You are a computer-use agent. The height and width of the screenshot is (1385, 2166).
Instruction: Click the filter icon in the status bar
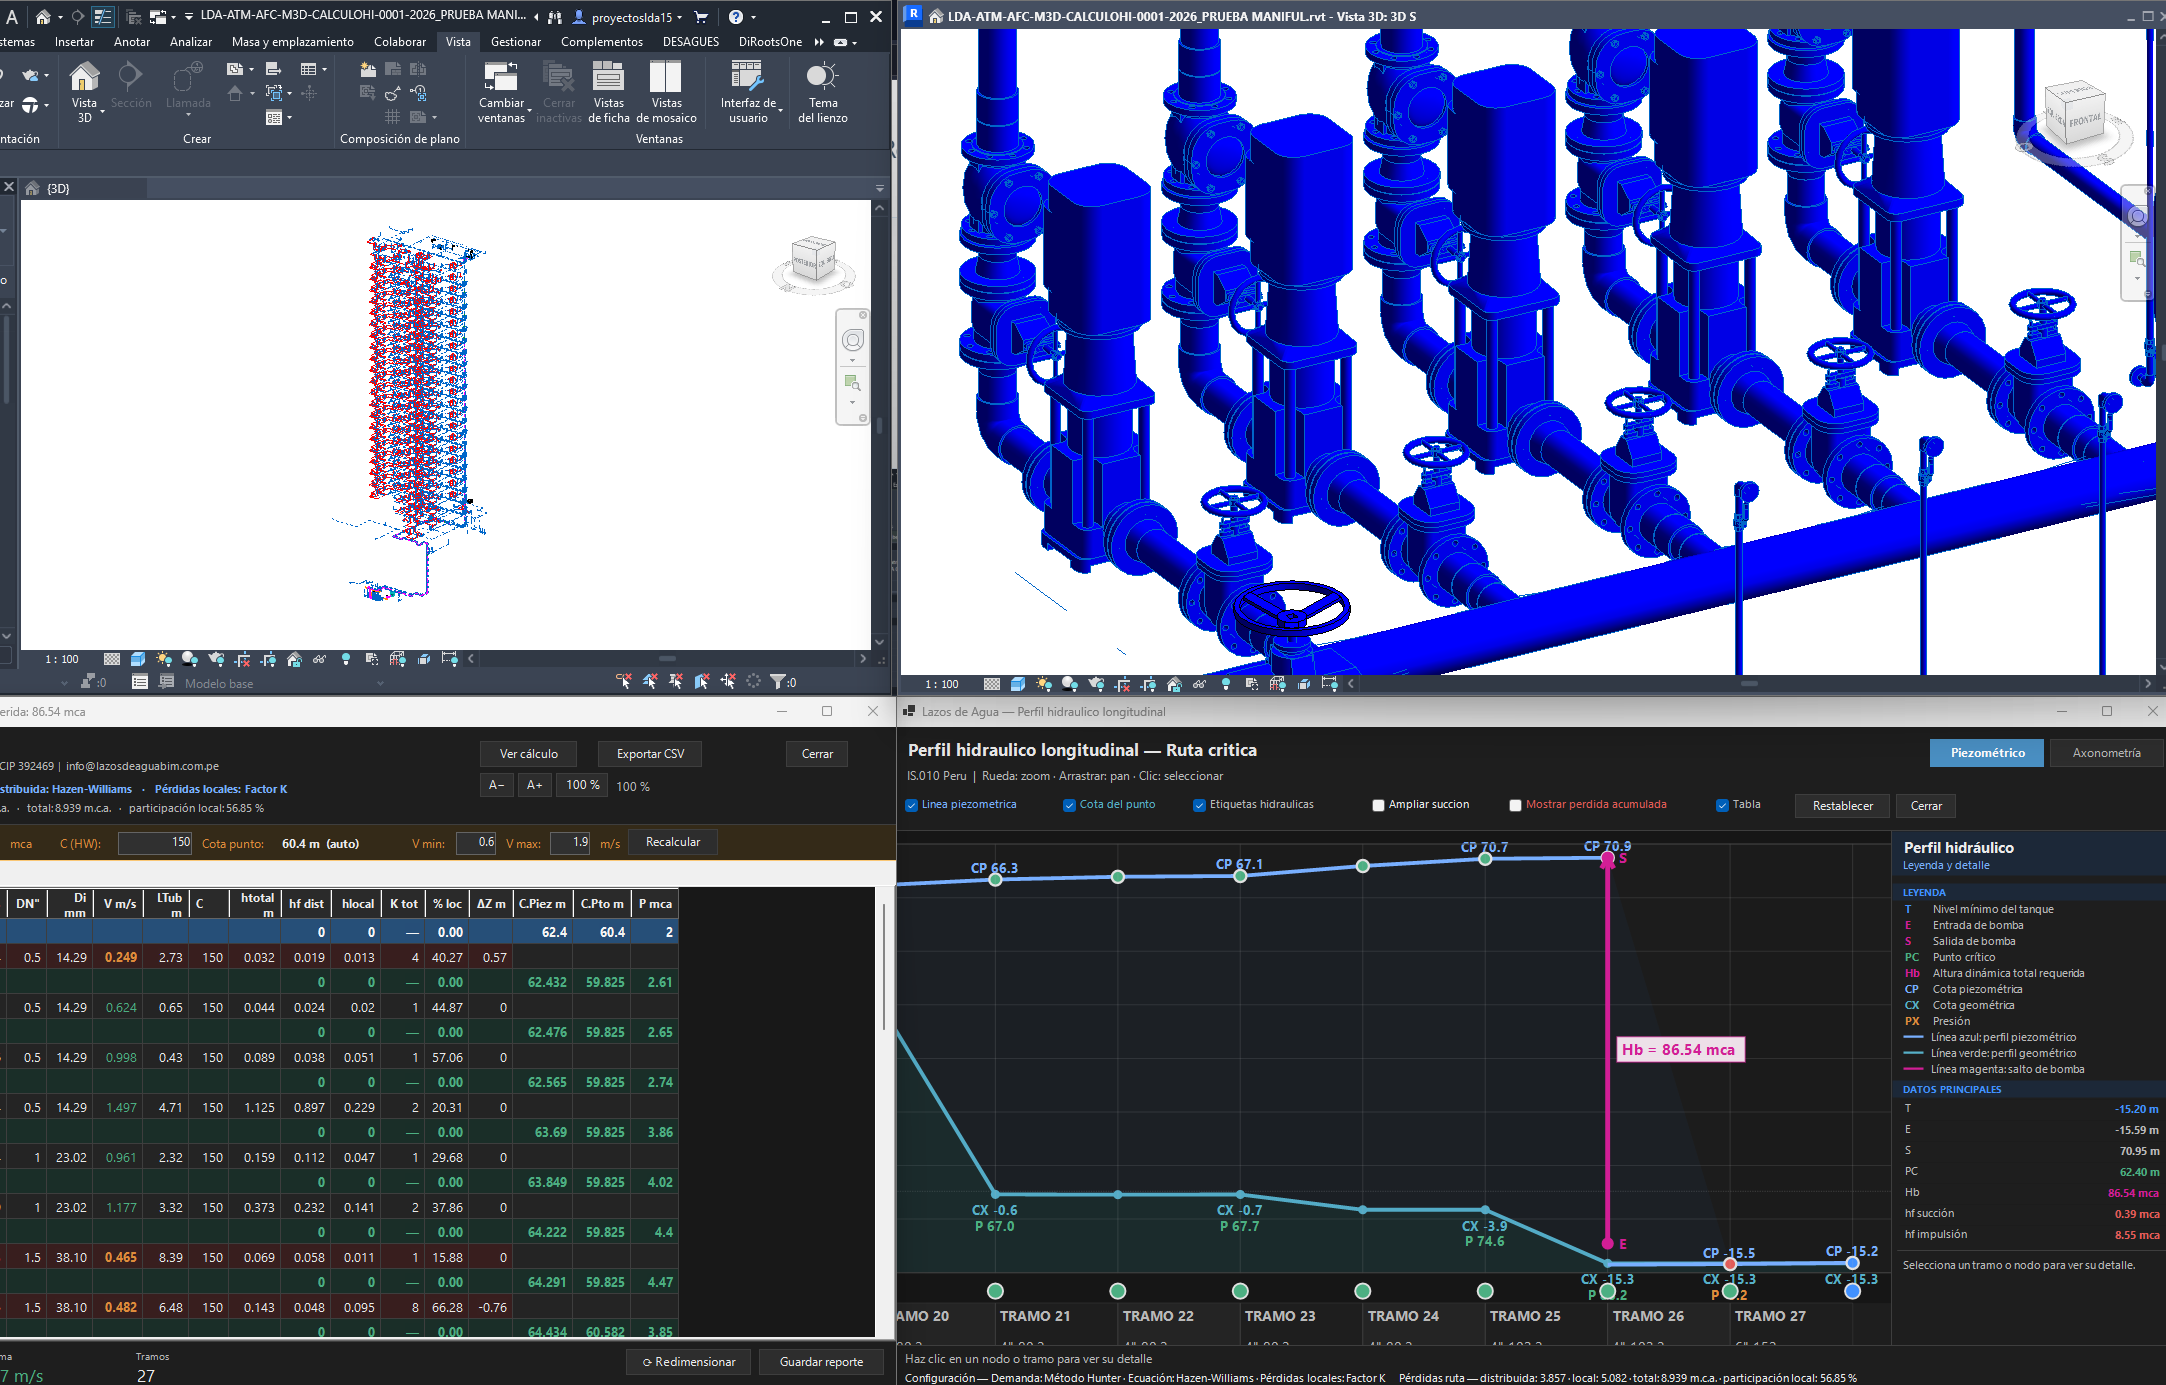tap(778, 682)
